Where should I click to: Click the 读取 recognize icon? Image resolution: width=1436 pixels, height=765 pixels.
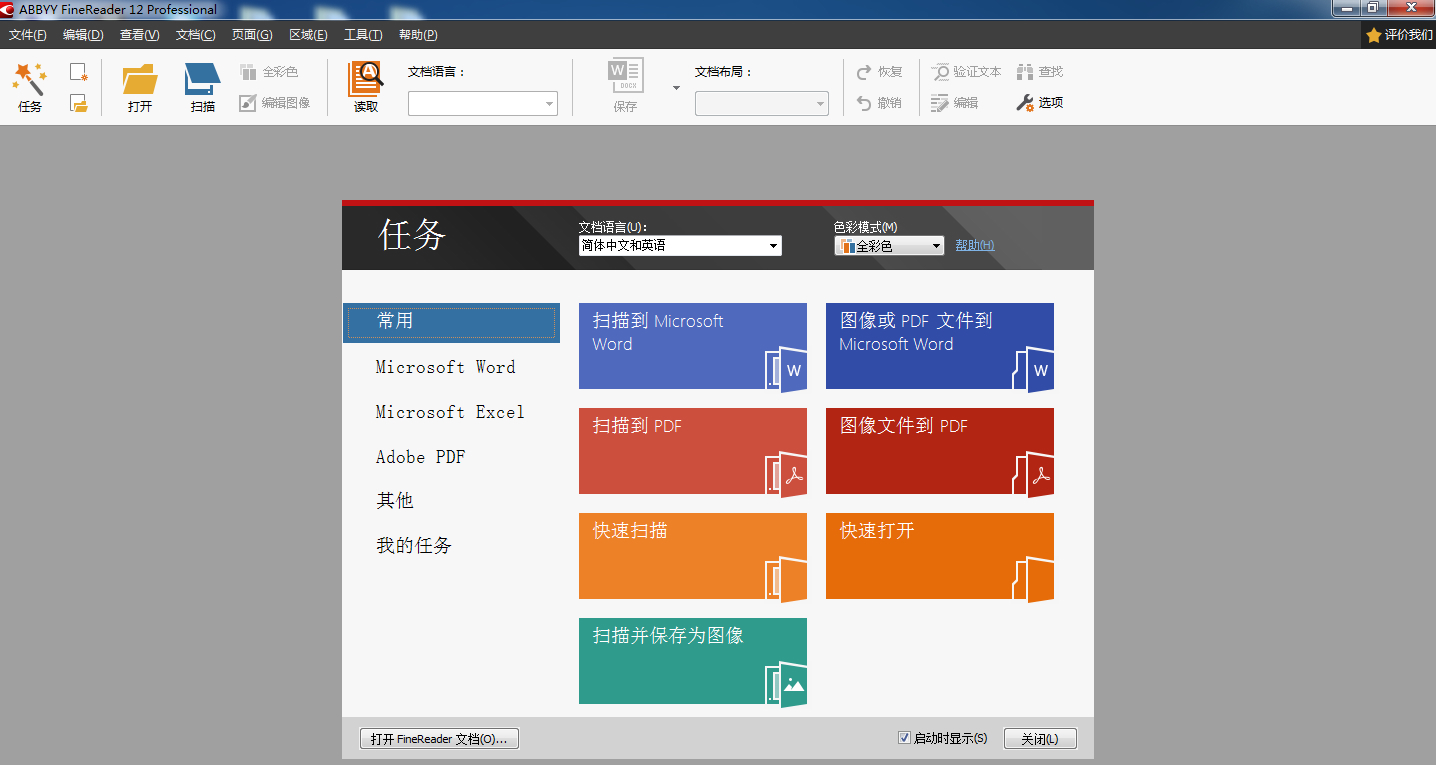366,79
